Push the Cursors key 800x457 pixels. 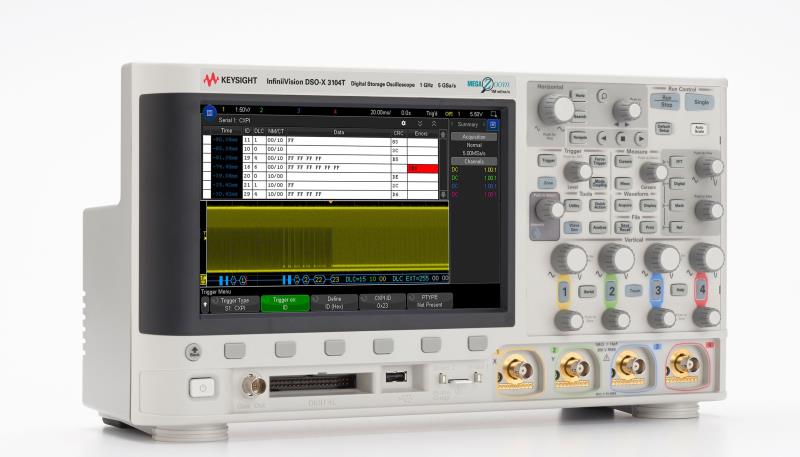[623, 162]
